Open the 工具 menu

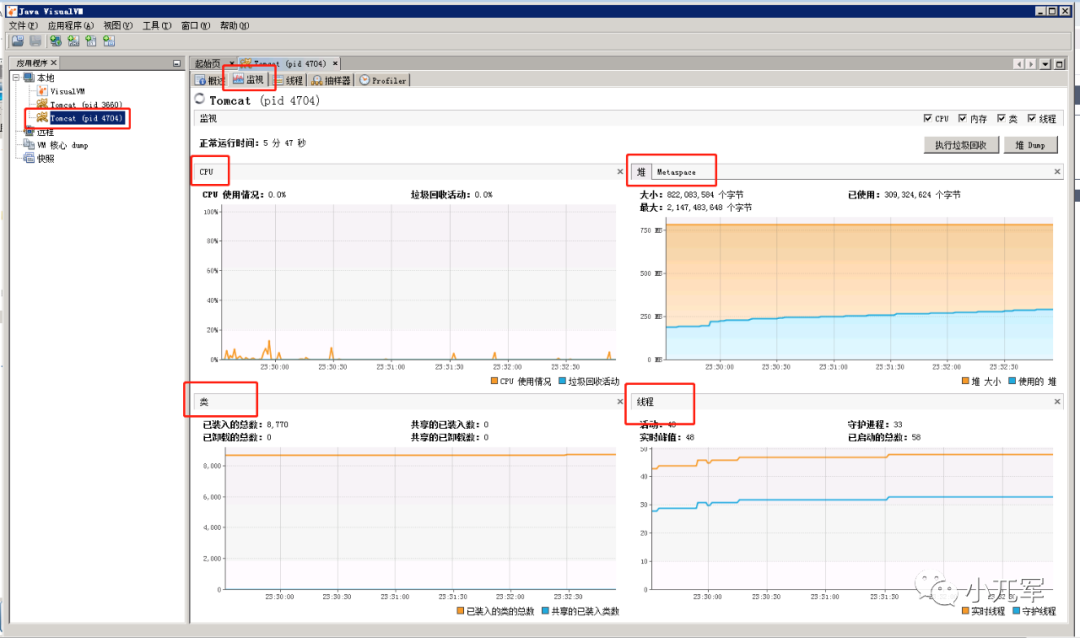(156, 25)
